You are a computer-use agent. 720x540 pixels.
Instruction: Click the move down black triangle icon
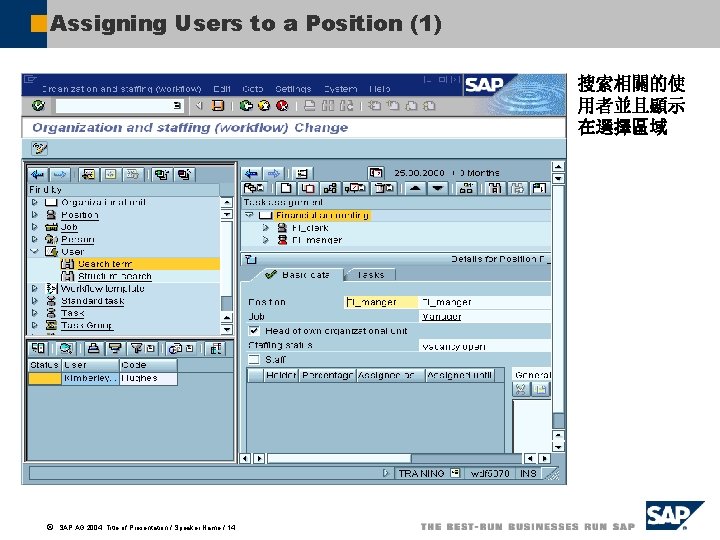438,188
